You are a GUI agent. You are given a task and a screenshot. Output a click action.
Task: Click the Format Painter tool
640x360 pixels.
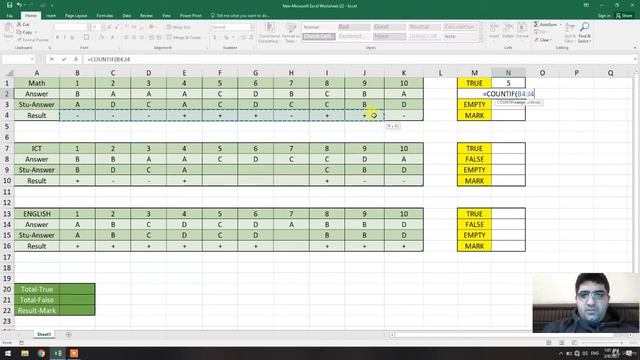pos(33,40)
